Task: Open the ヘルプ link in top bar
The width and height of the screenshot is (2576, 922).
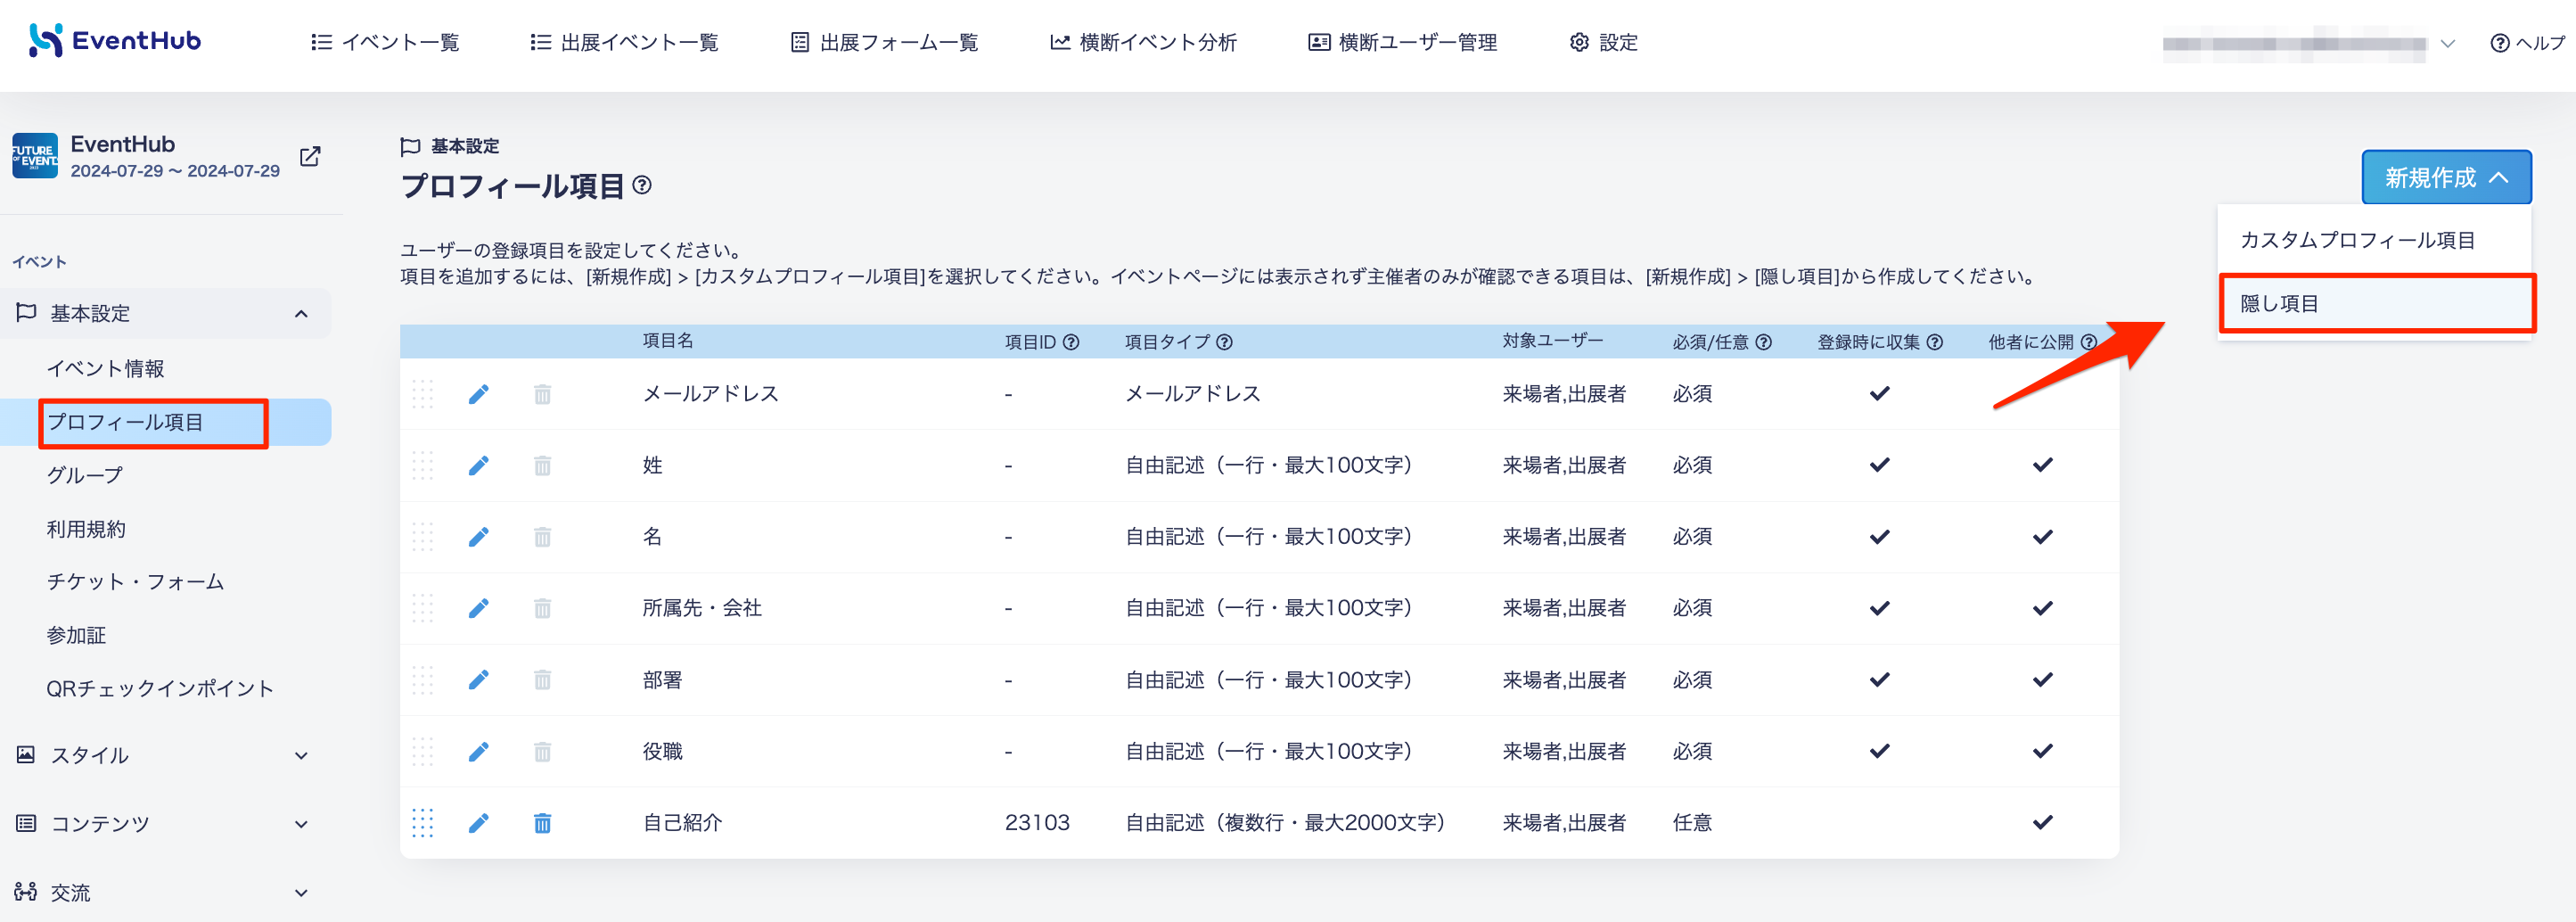Action: (x=2527, y=43)
